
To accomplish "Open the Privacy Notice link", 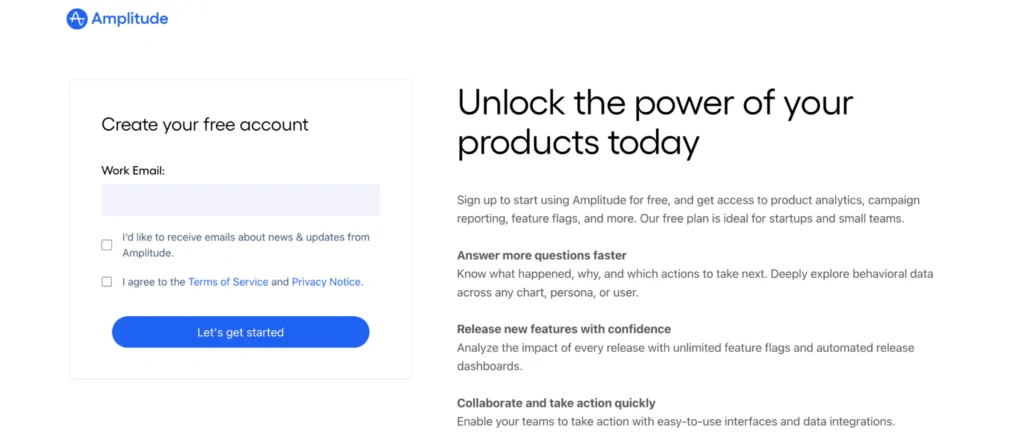I will (326, 282).
